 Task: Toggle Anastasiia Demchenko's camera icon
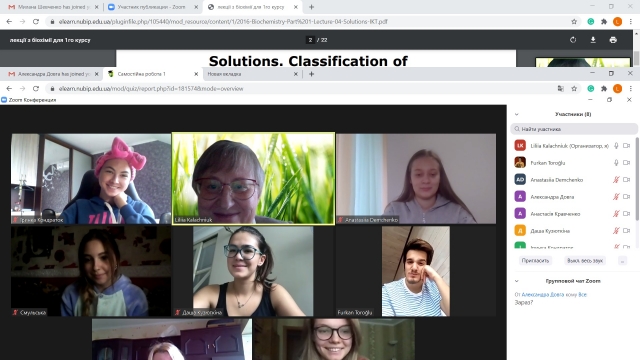pyautogui.click(x=627, y=180)
